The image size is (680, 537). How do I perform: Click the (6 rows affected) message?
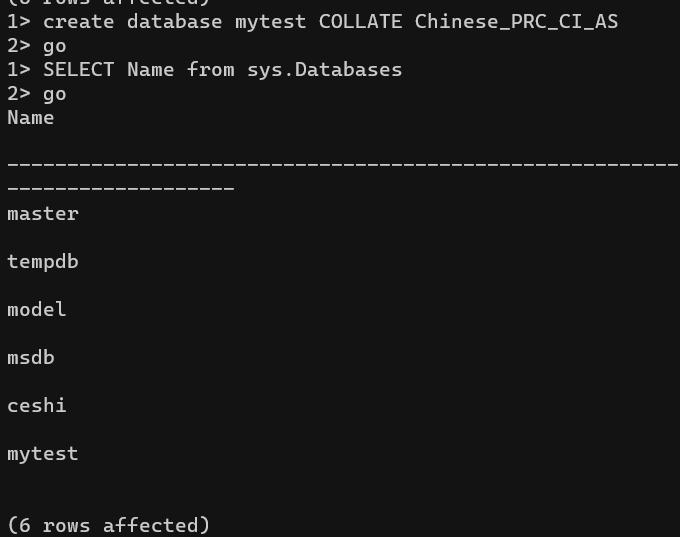[109, 525]
